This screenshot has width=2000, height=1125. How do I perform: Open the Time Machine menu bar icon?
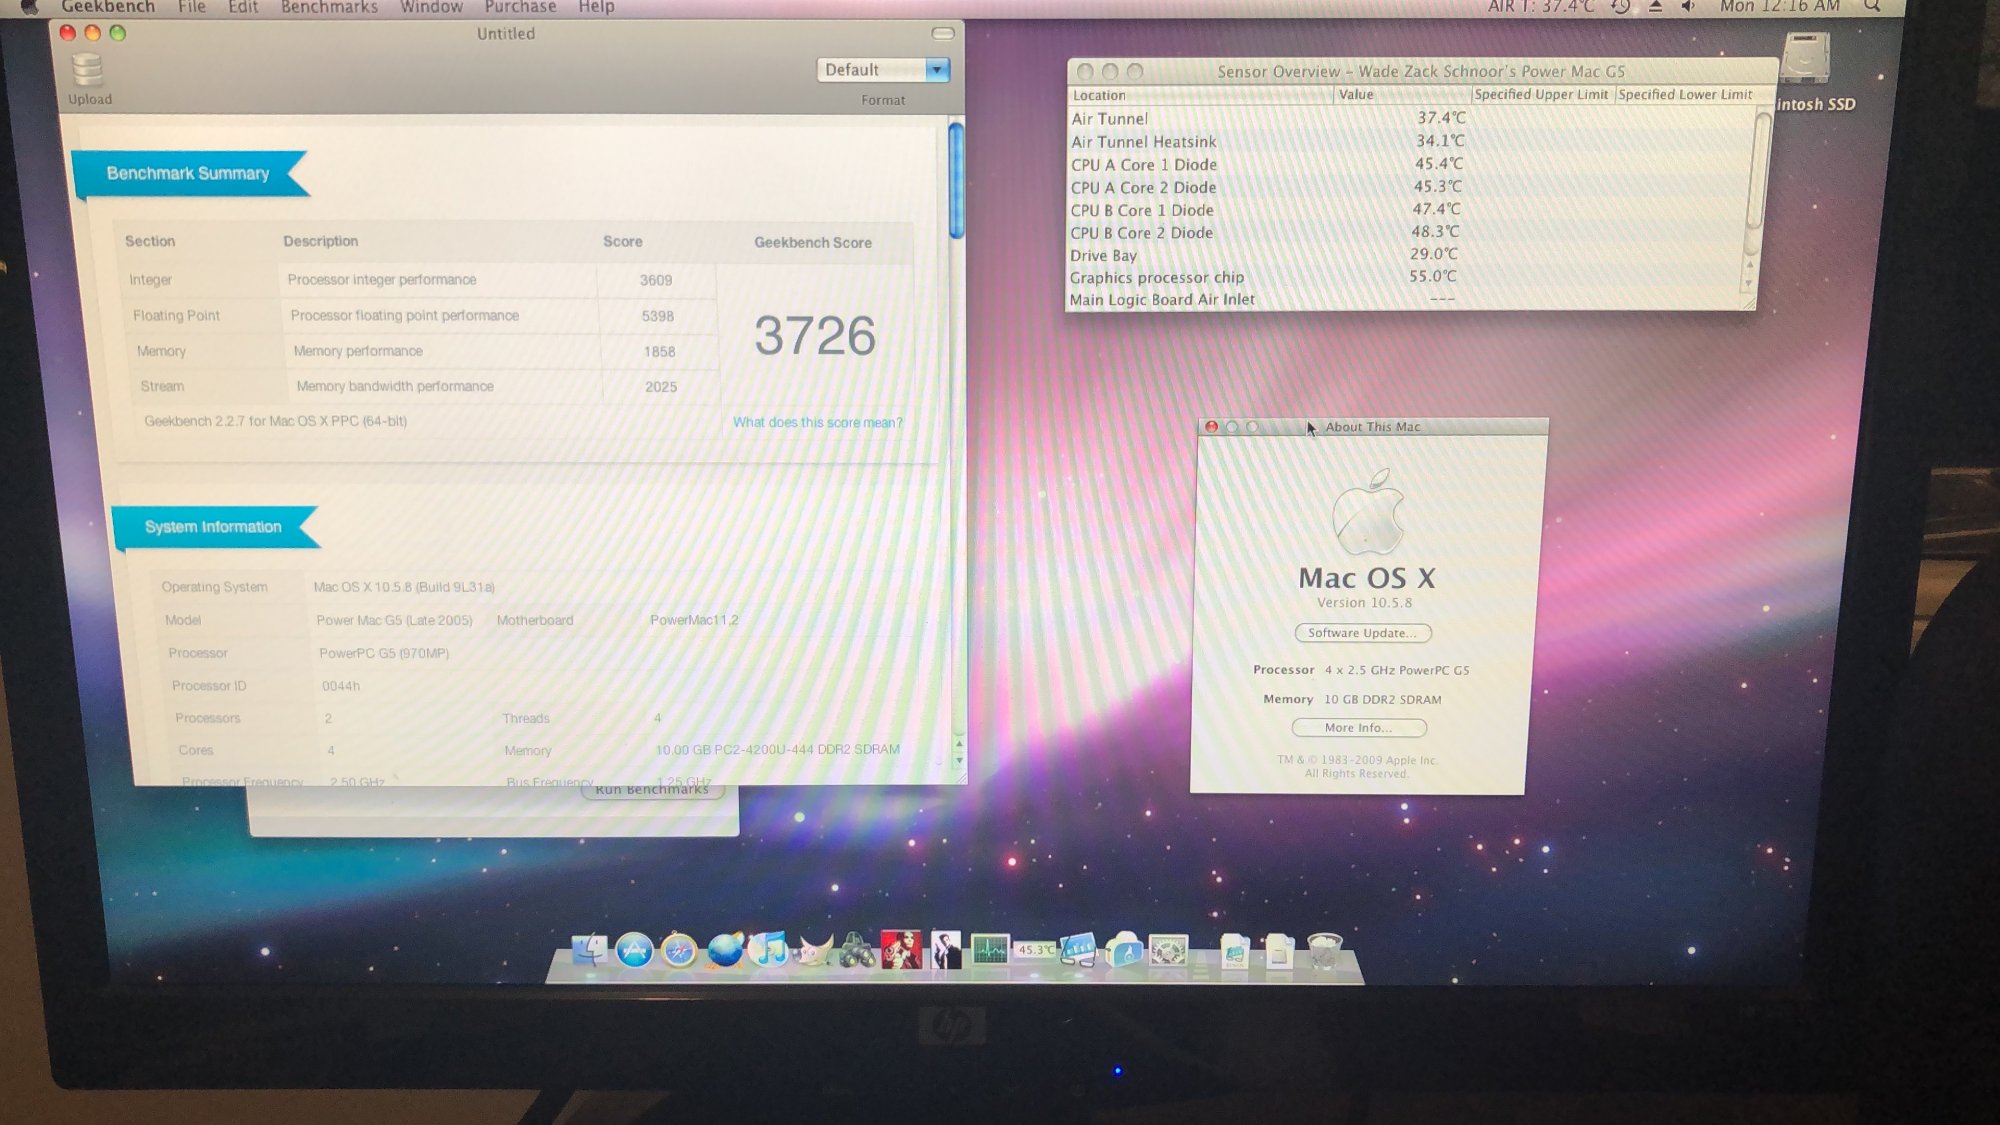pos(1621,7)
